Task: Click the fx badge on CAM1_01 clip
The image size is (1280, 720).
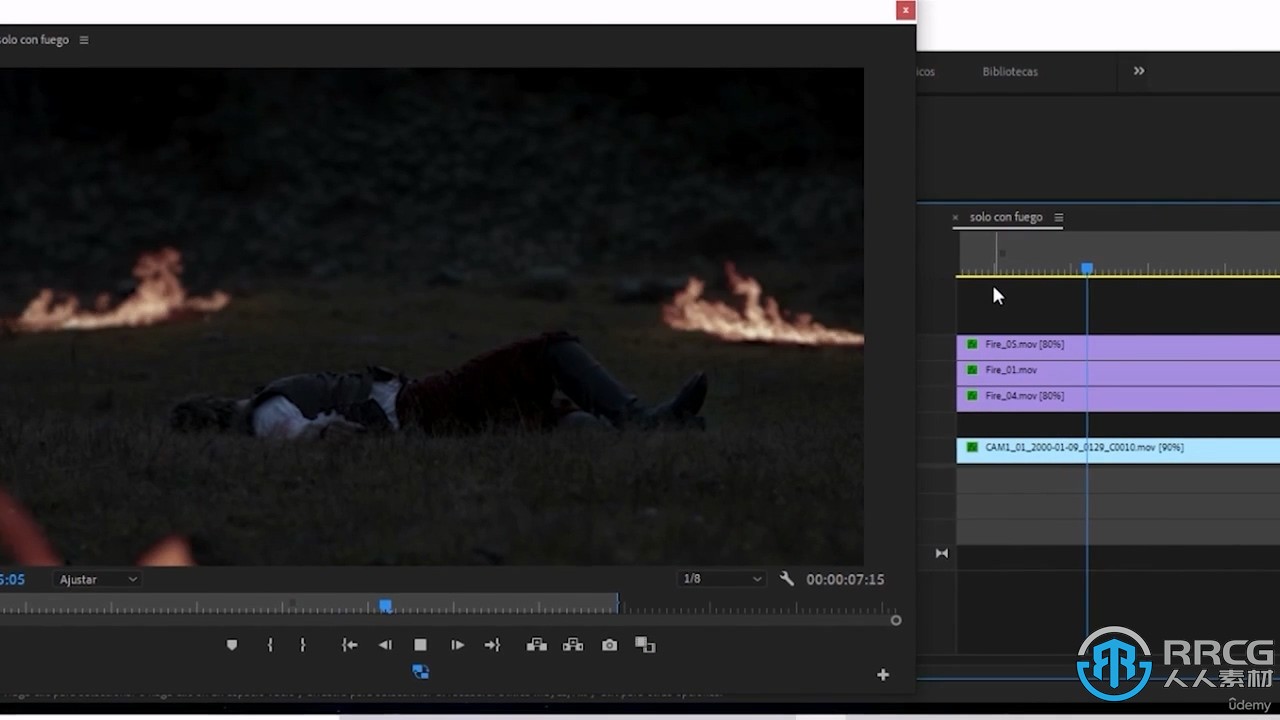Action: [x=972, y=447]
